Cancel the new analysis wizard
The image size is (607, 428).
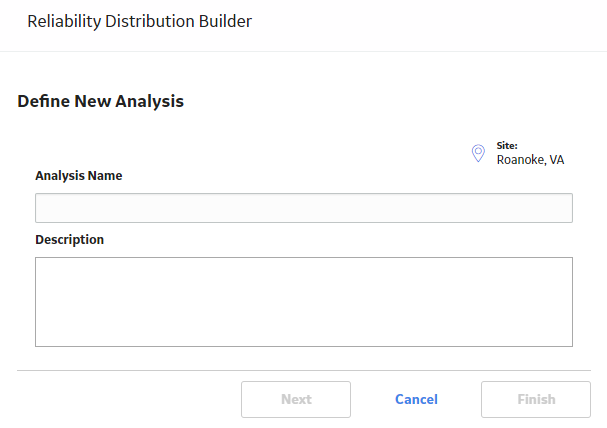tap(416, 399)
